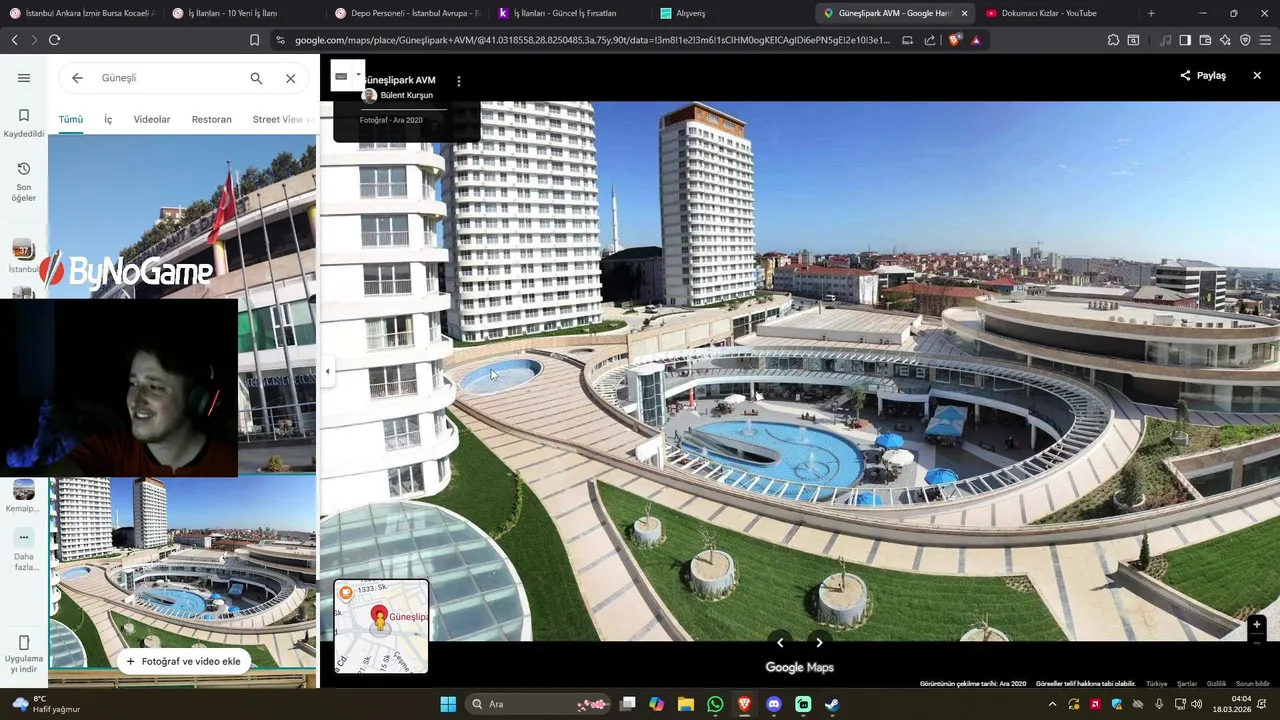Go to next photo arrow
Image resolution: width=1280 pixels, height=720 pixels.
tap(819, 643)
